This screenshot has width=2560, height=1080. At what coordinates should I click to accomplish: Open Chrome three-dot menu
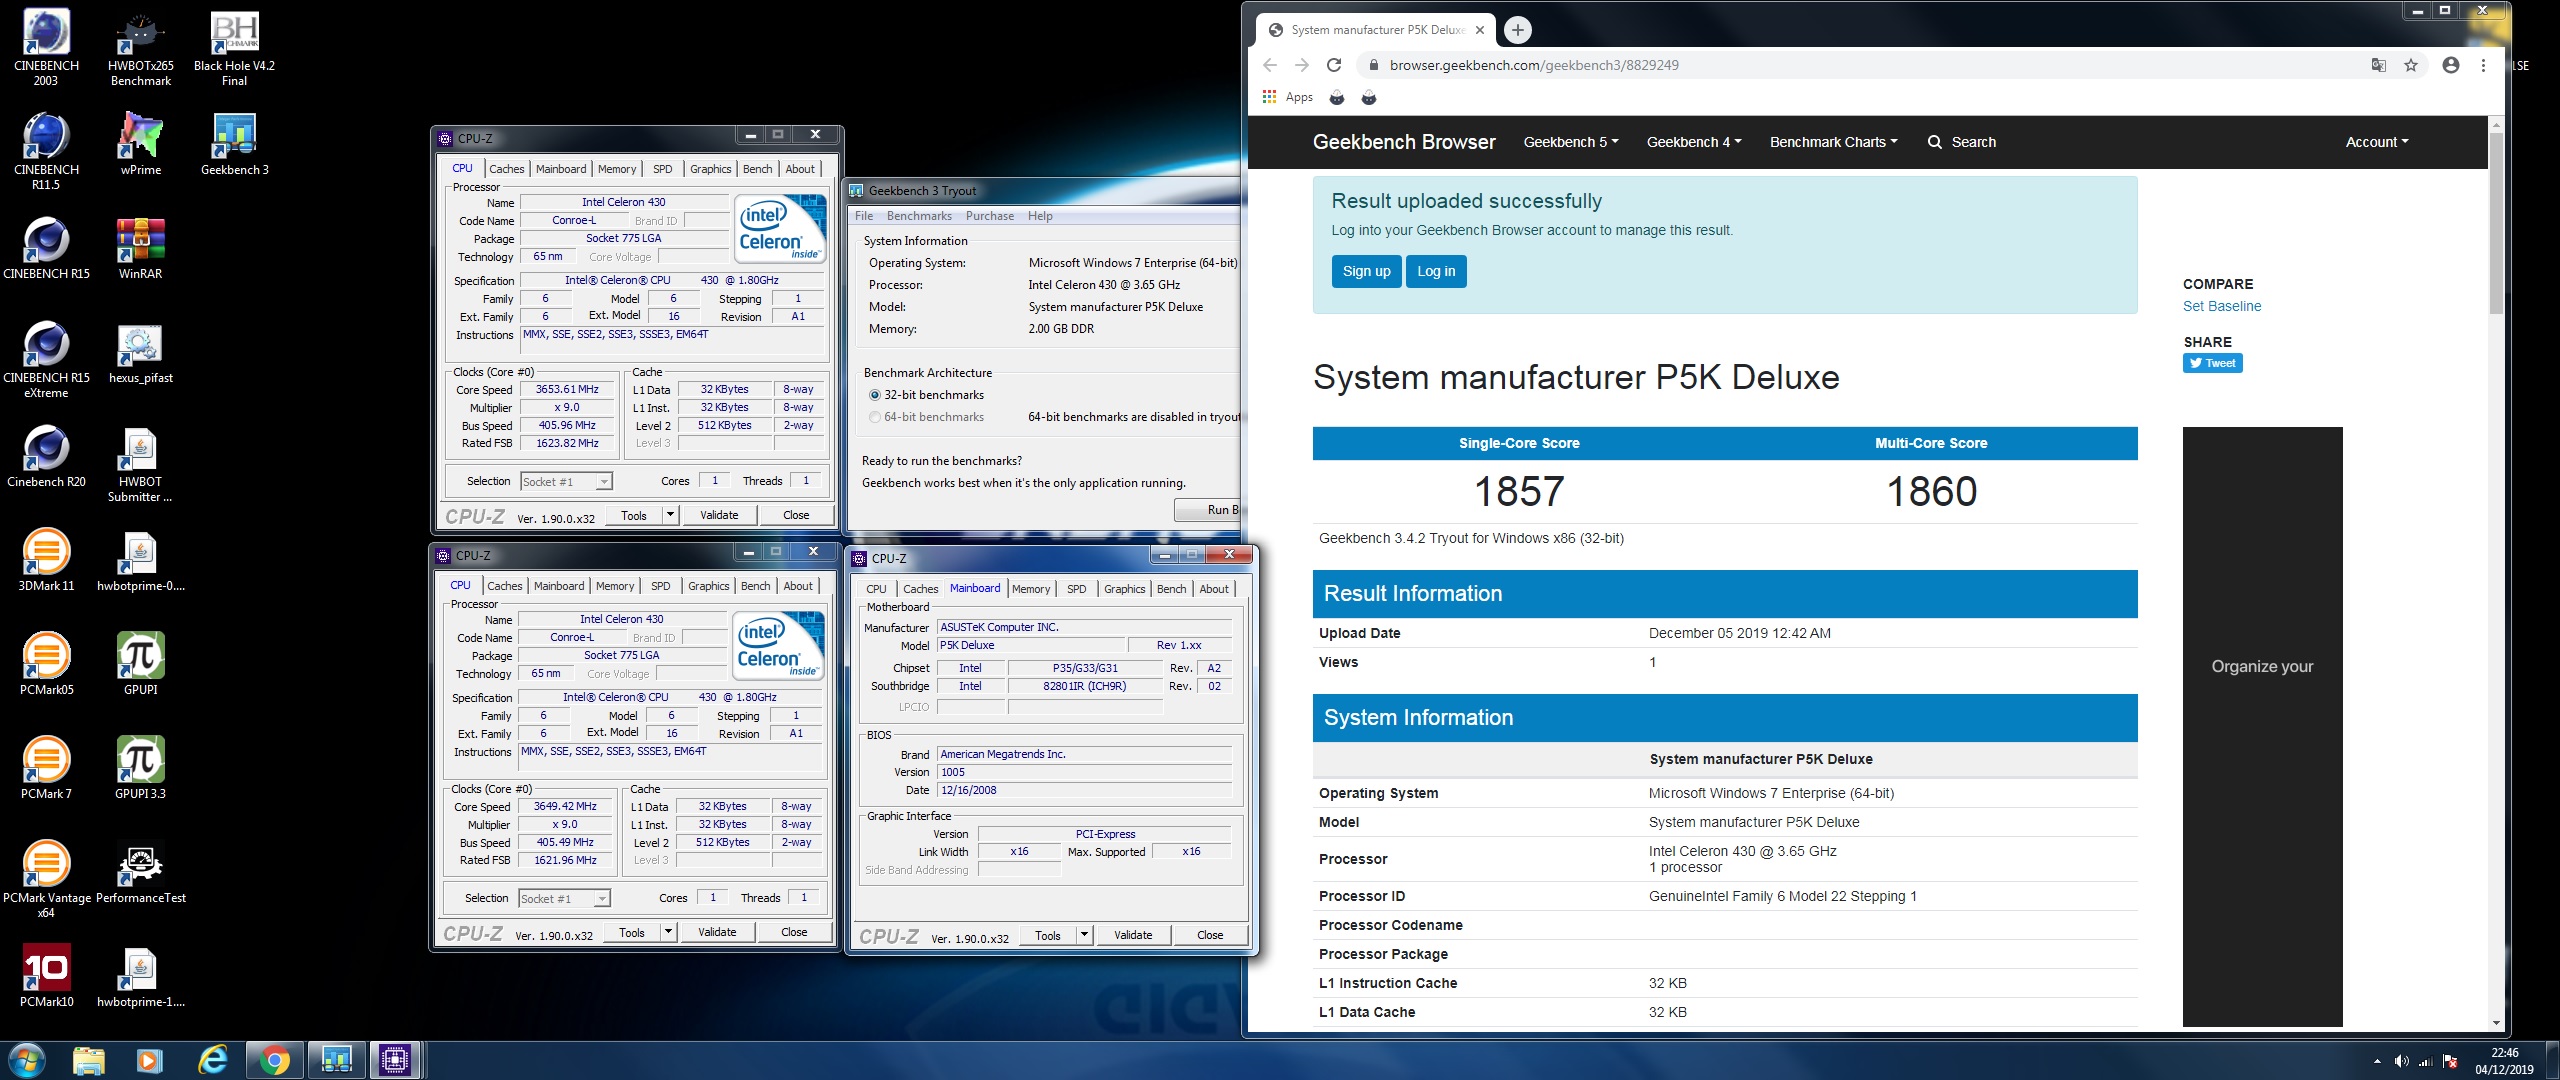[x=2483, y=65]
